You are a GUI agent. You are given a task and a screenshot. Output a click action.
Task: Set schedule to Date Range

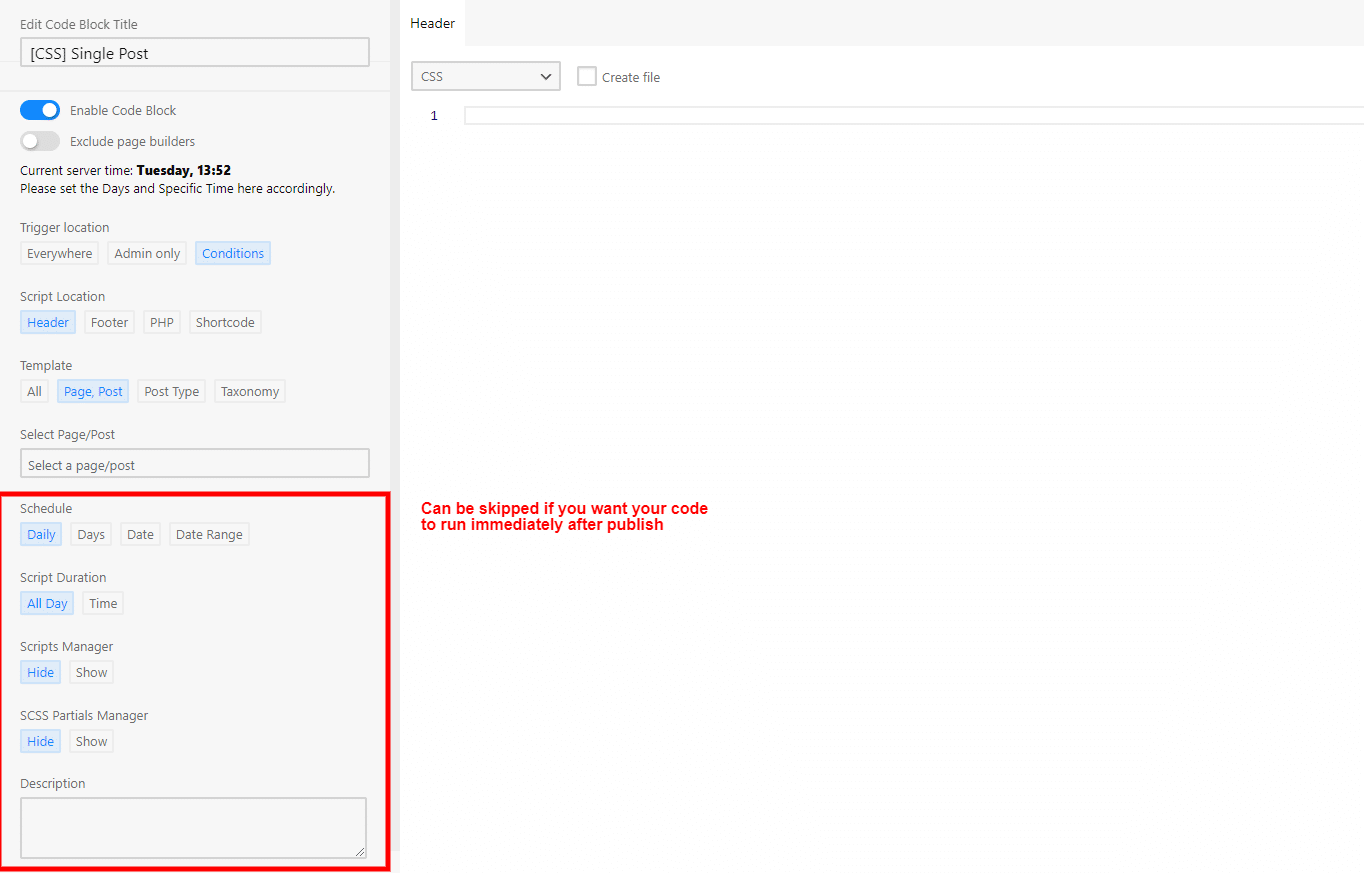click(x=209, y=535)
